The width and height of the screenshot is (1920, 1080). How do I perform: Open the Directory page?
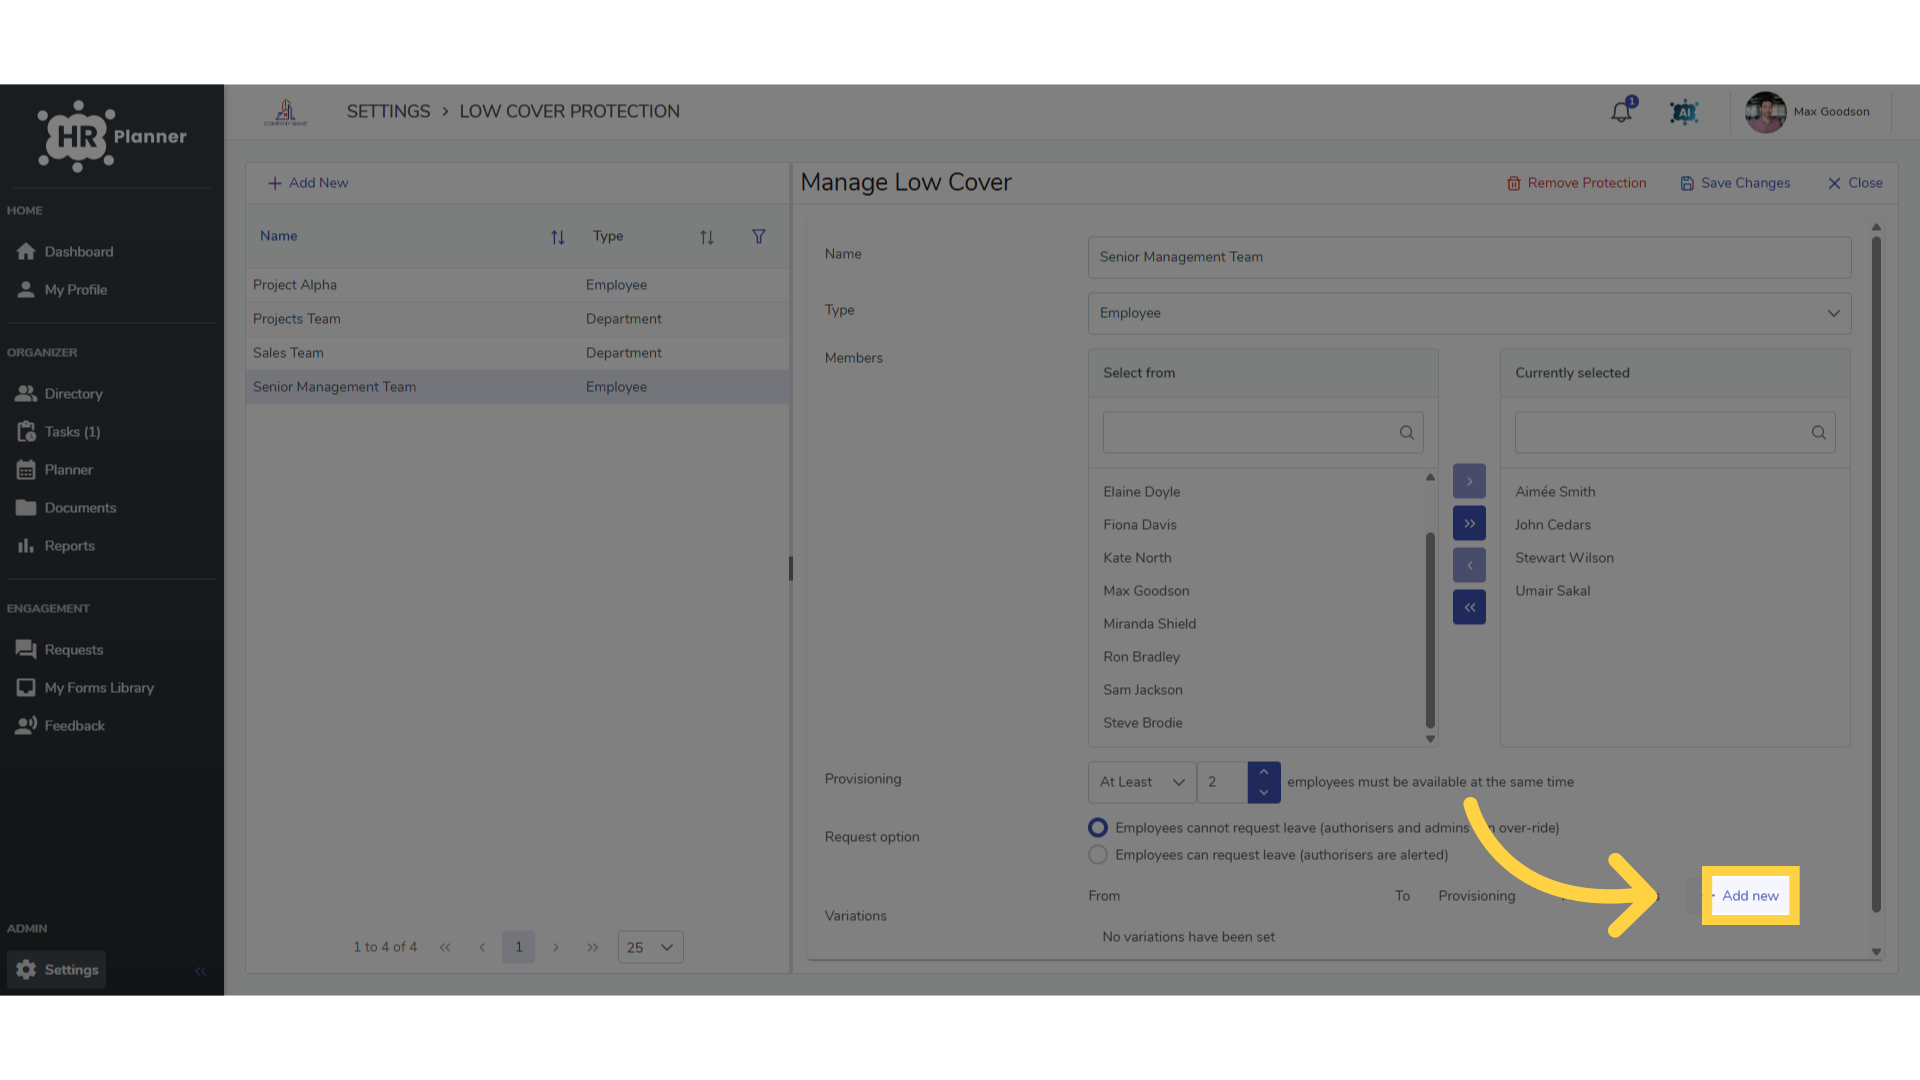click(x=60, y=394)
